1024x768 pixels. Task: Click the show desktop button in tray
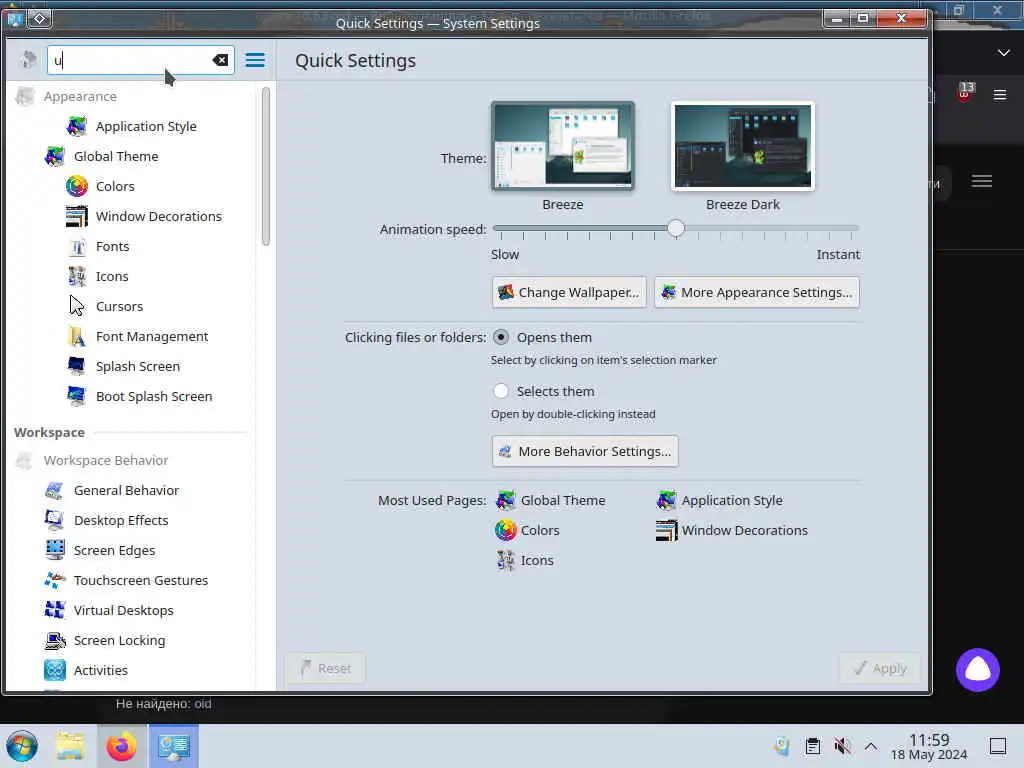click(x=998, y=746)
